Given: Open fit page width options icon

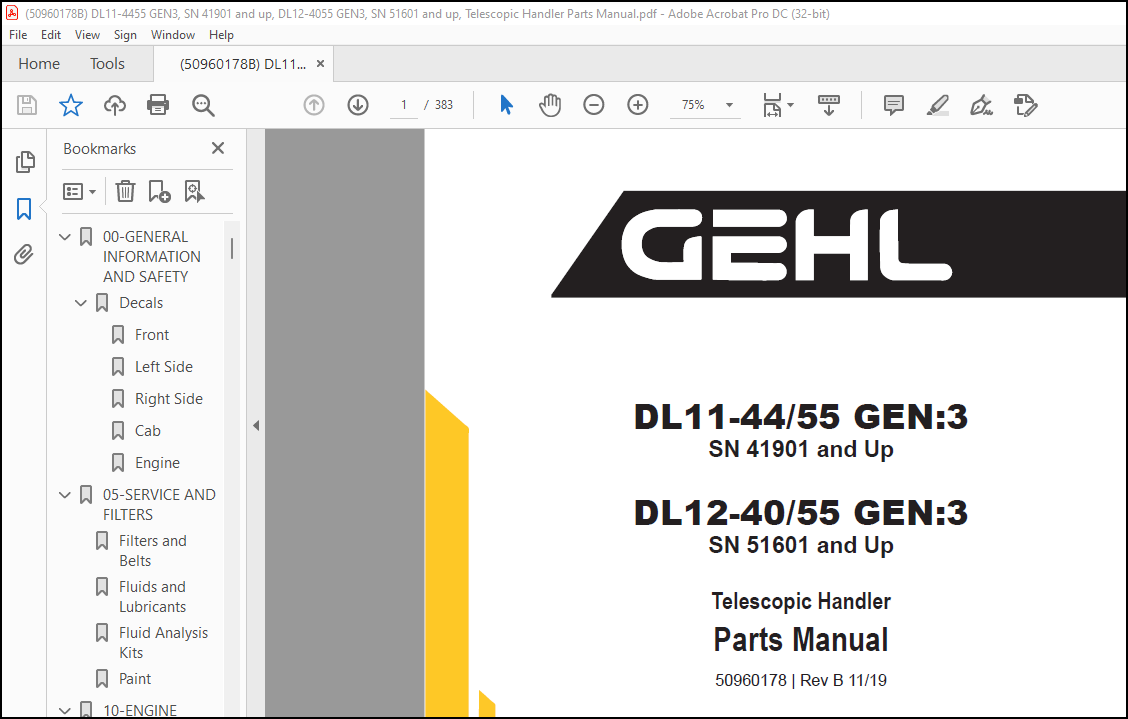Looking at the screenshot, I should tap(772, 105).
